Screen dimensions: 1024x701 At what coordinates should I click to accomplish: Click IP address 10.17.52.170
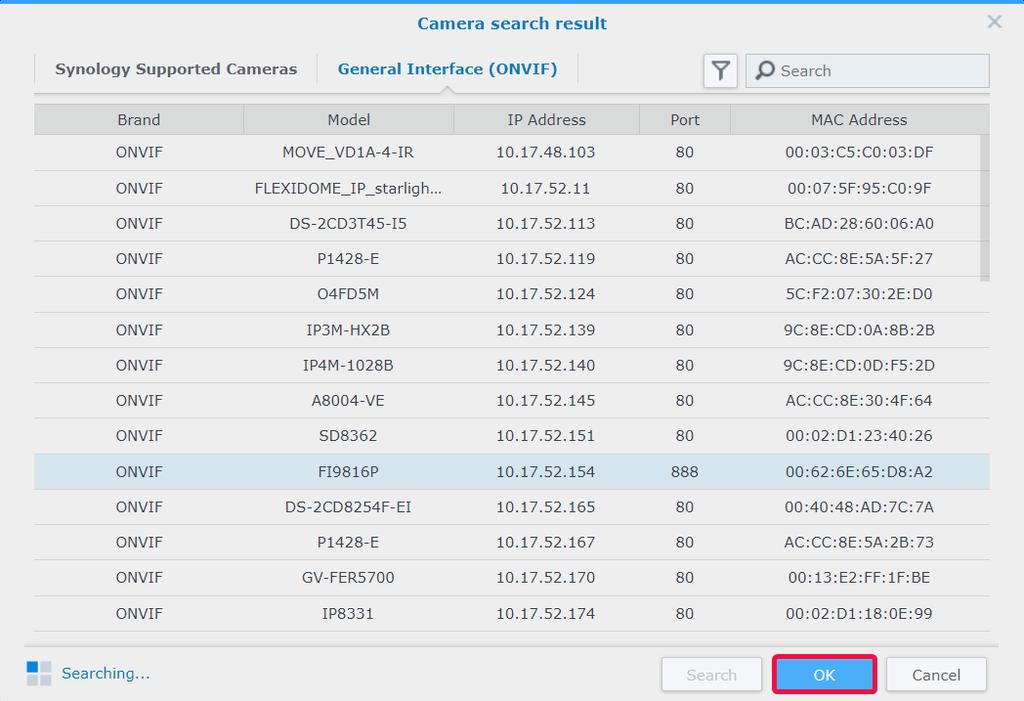point(545,578)
